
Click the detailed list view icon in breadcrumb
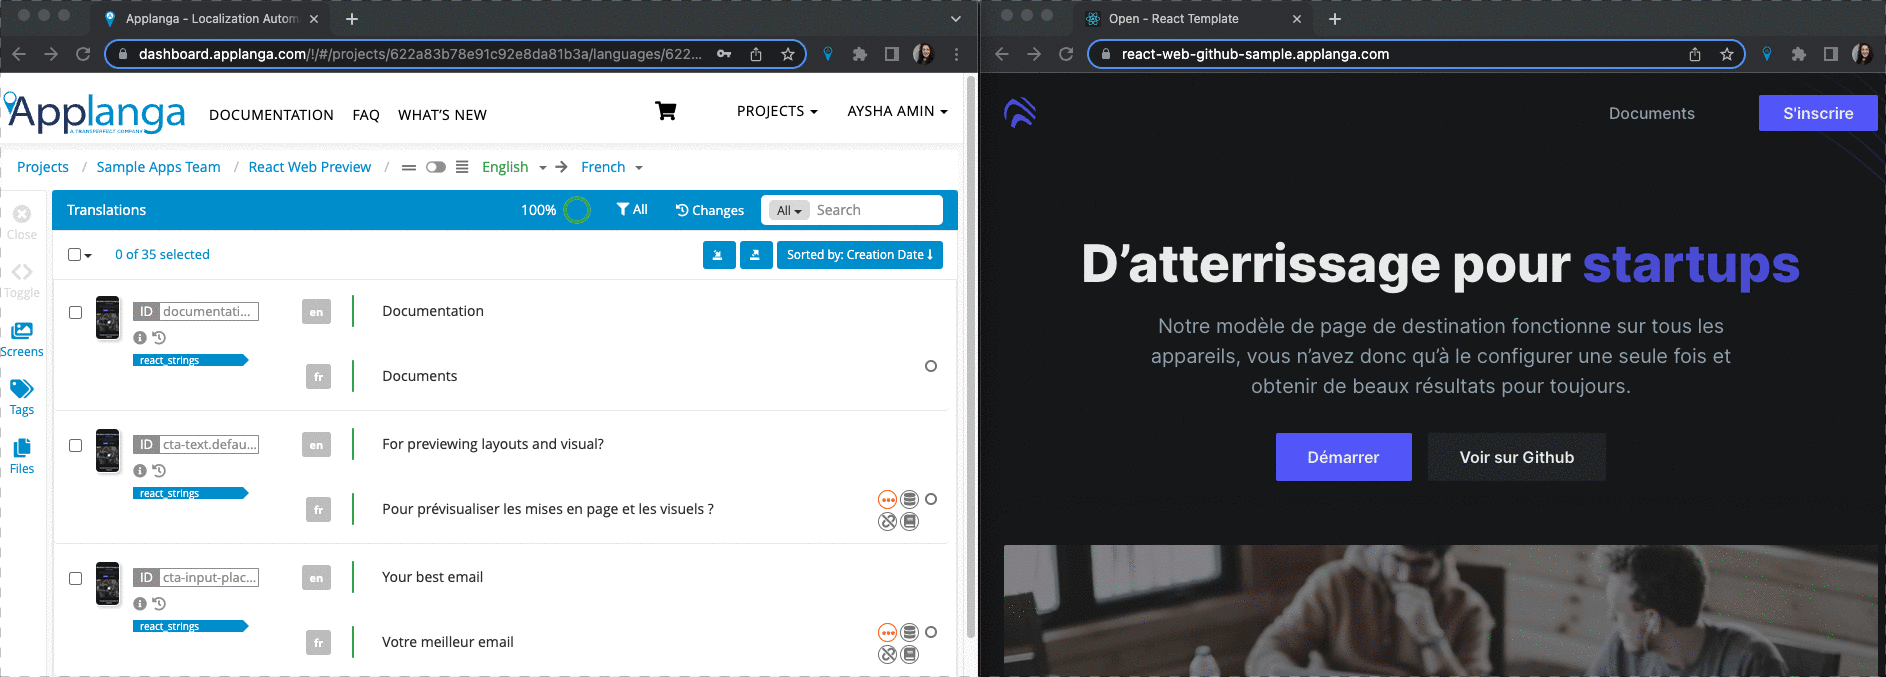462,167
